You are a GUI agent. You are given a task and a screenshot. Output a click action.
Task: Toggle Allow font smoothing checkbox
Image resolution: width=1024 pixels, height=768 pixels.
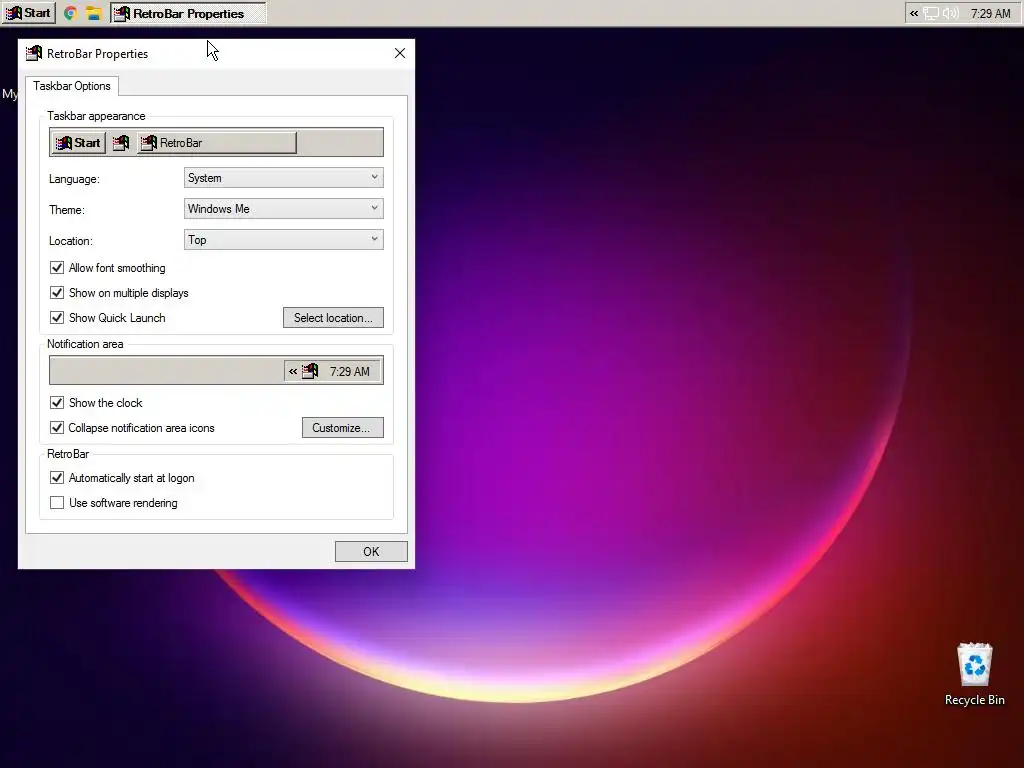(x=57, y=268)
